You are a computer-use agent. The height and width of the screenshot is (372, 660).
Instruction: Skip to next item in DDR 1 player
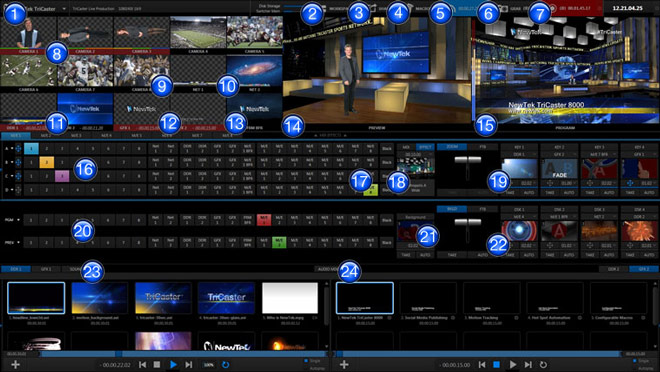pyautogui.click(x=189, y=364)
